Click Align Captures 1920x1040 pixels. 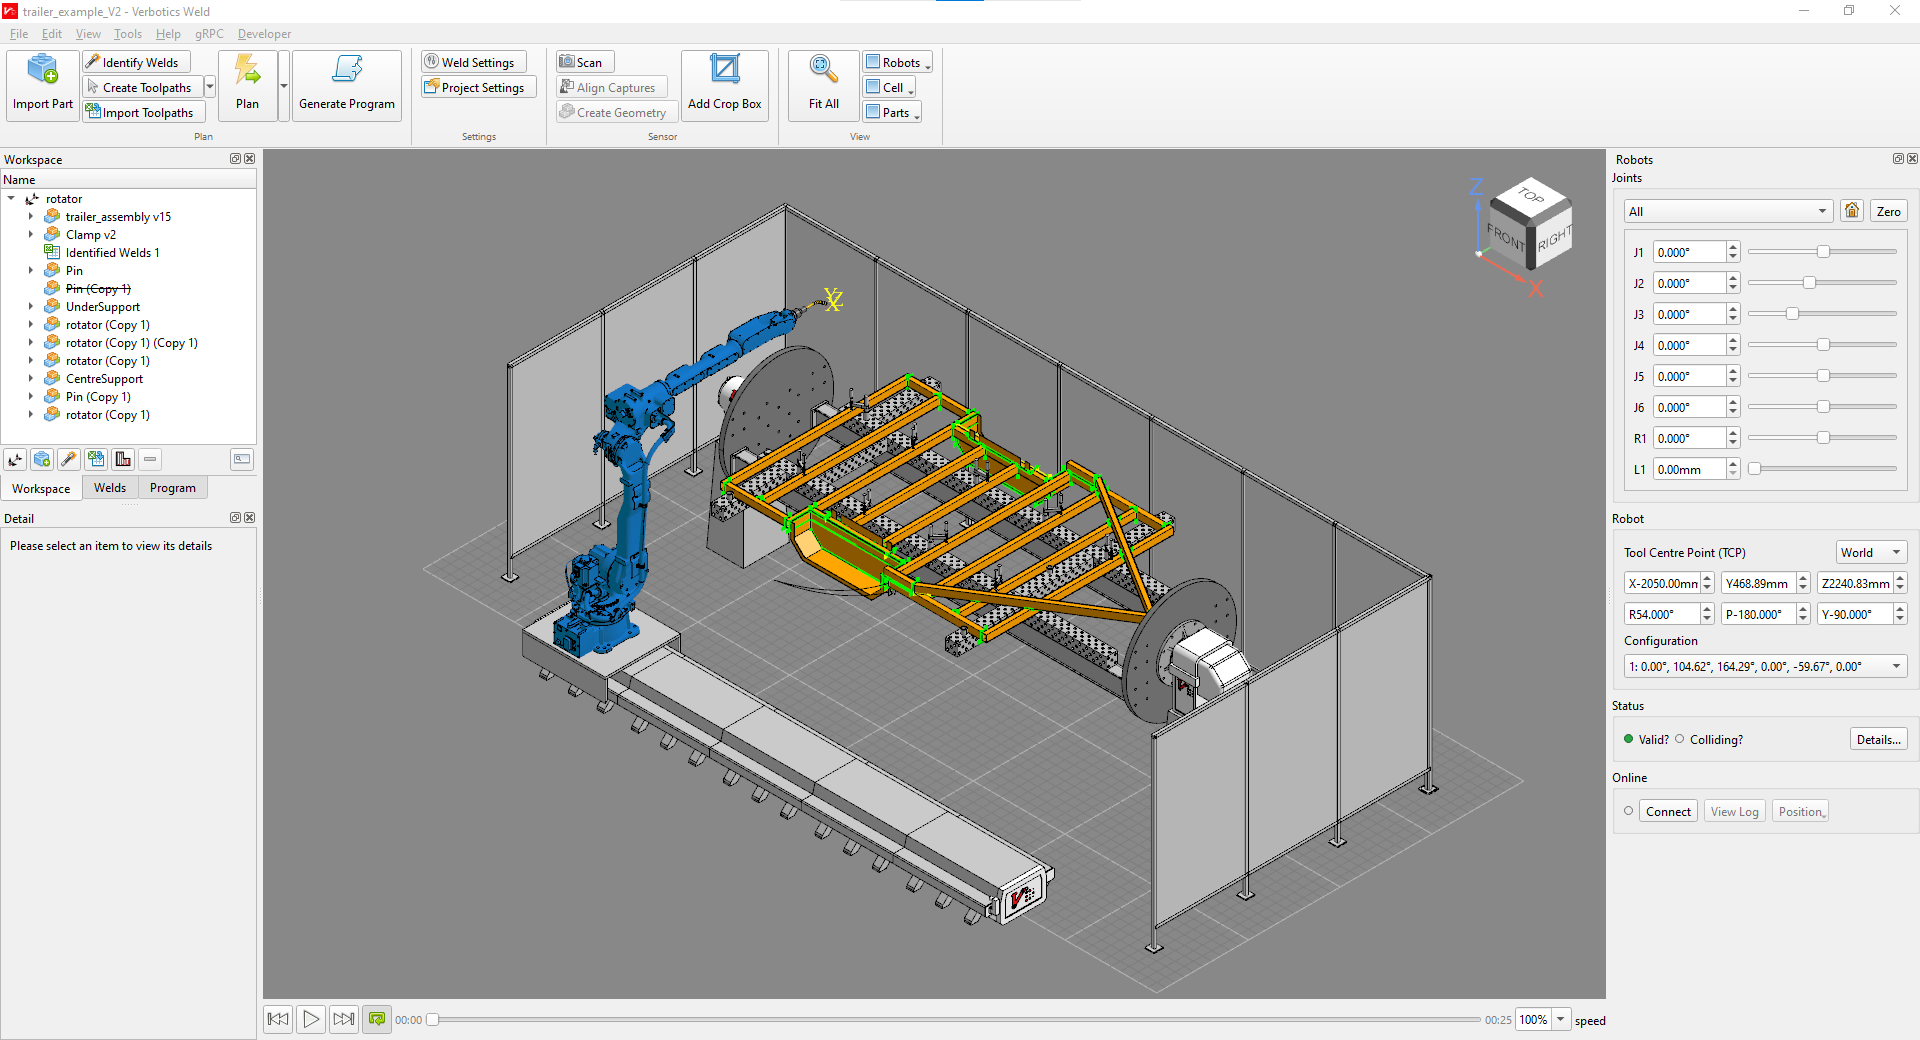(611, 87)
